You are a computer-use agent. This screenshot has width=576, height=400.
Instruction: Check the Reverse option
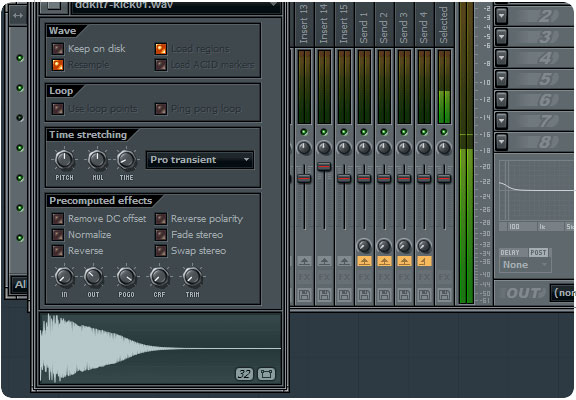pos(58,251)
